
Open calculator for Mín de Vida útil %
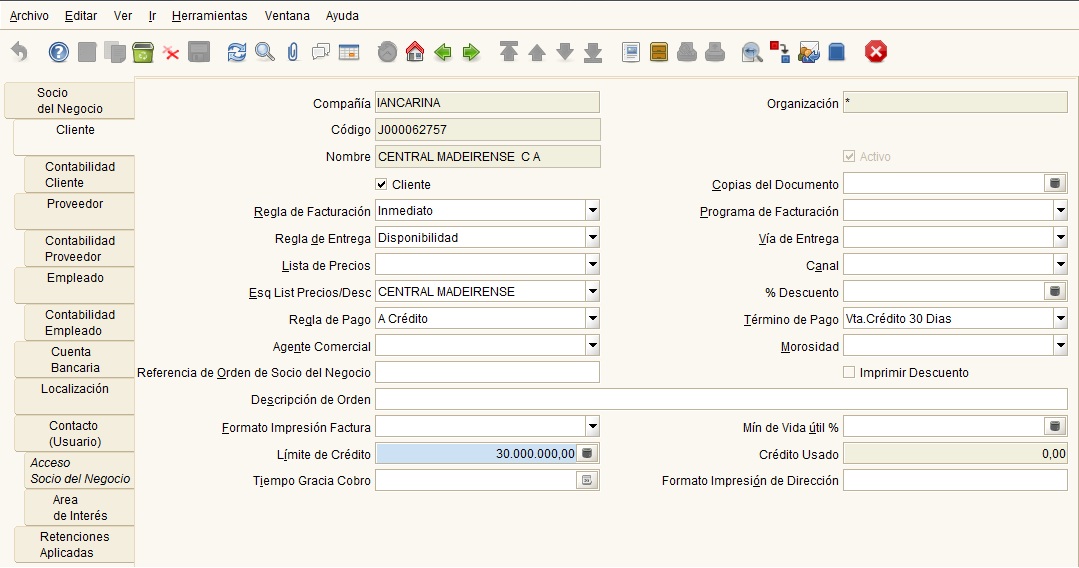click(x=1055, y=426)
